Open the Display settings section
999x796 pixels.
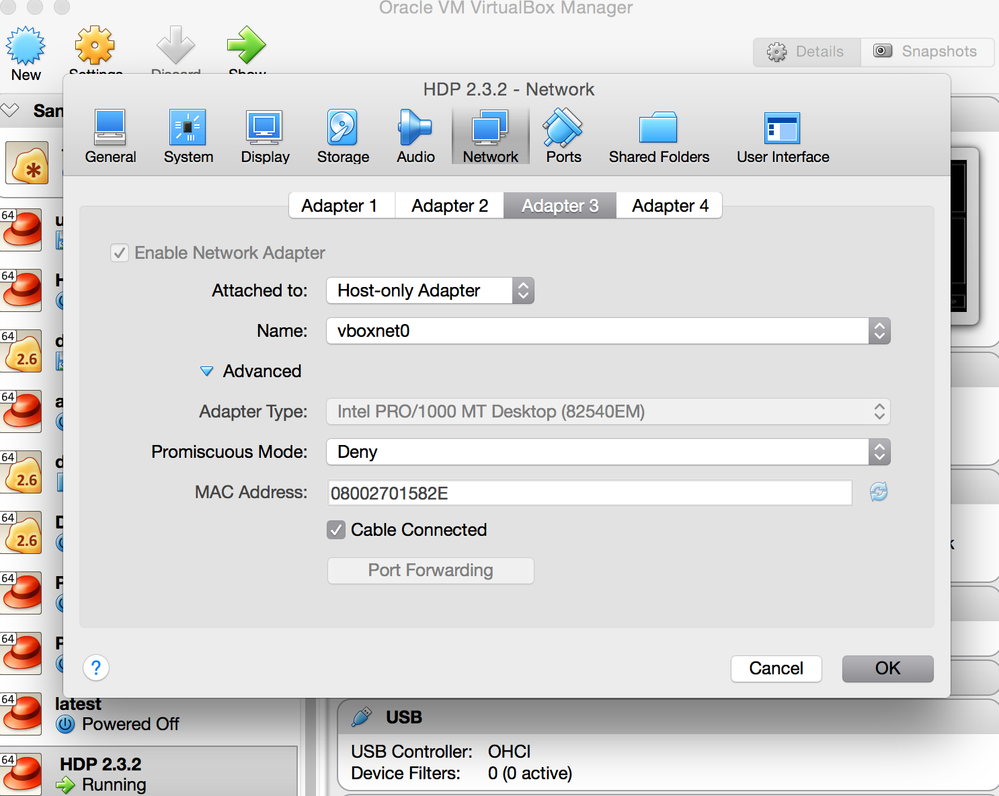pos(265,136)
